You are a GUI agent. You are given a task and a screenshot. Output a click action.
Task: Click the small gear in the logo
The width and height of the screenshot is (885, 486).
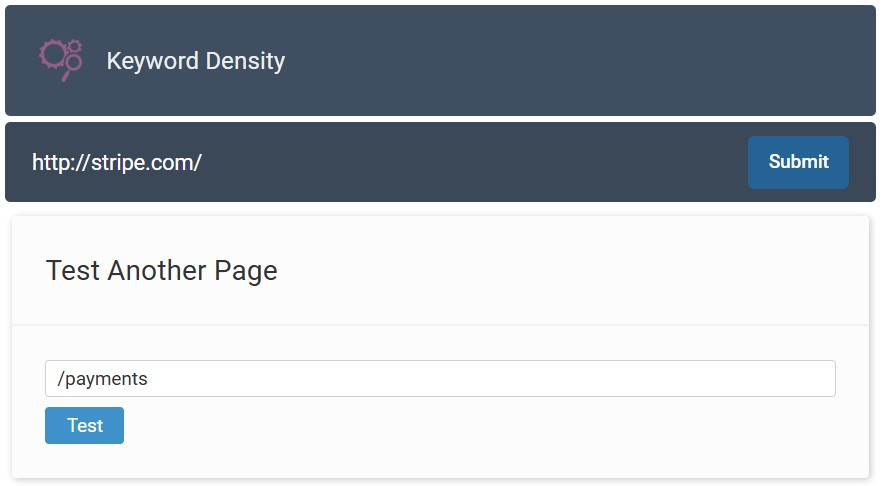[75, 46]
